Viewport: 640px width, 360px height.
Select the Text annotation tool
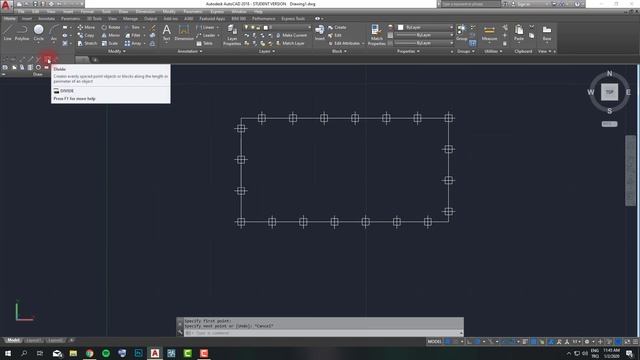coord(167,32)
